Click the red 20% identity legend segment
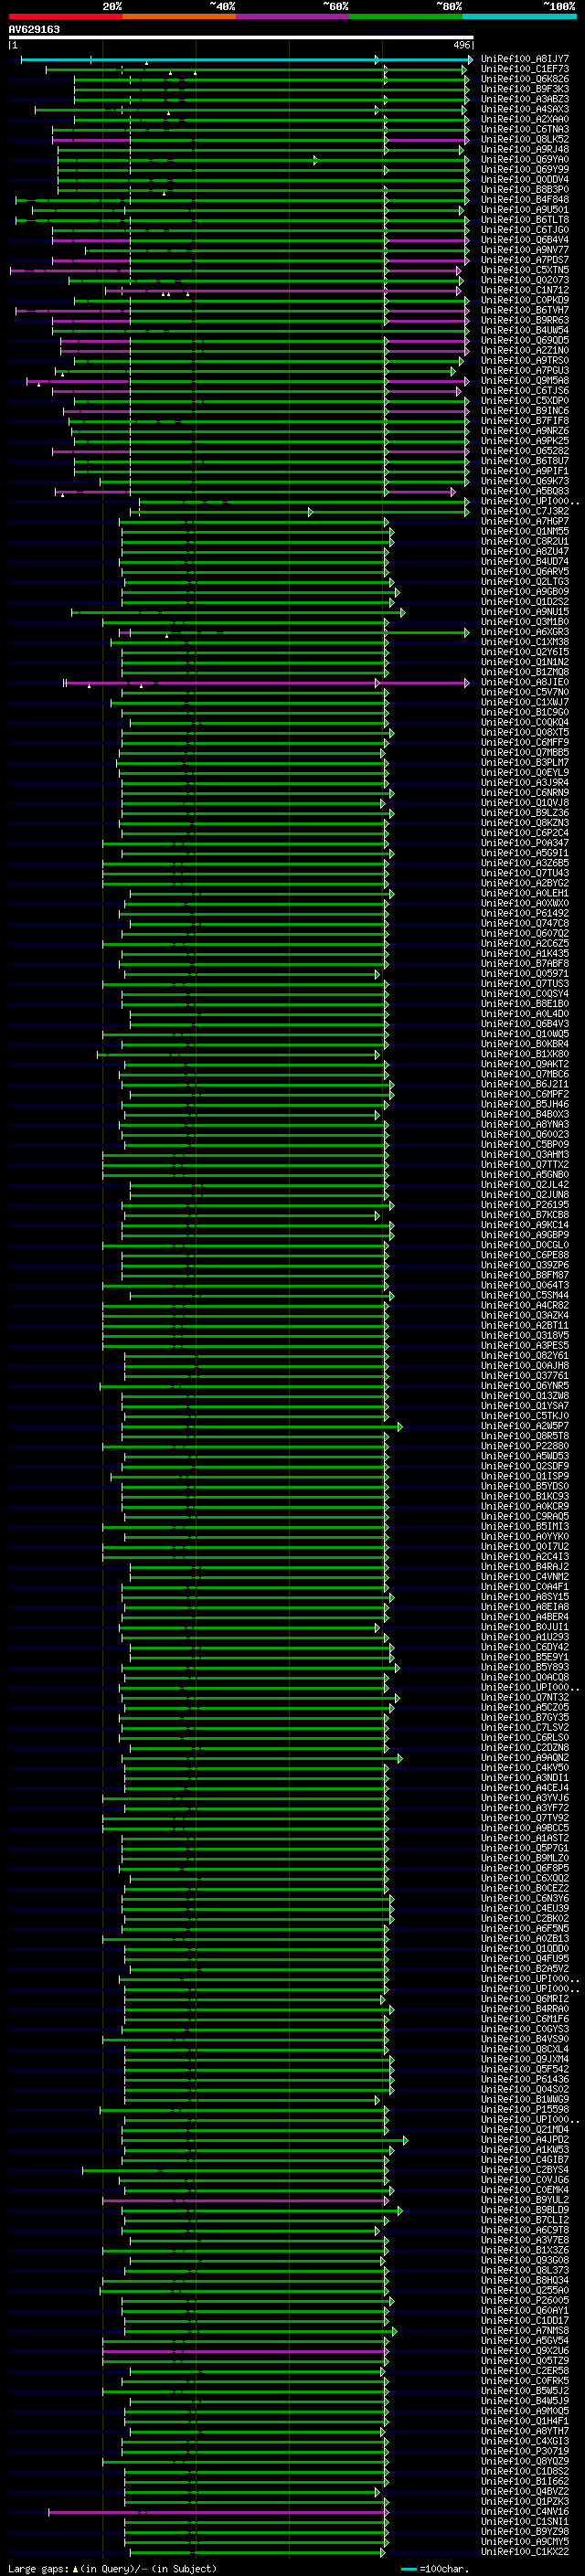The height and width of the screenshot is (2576, 585). click(x=66, y=16)
